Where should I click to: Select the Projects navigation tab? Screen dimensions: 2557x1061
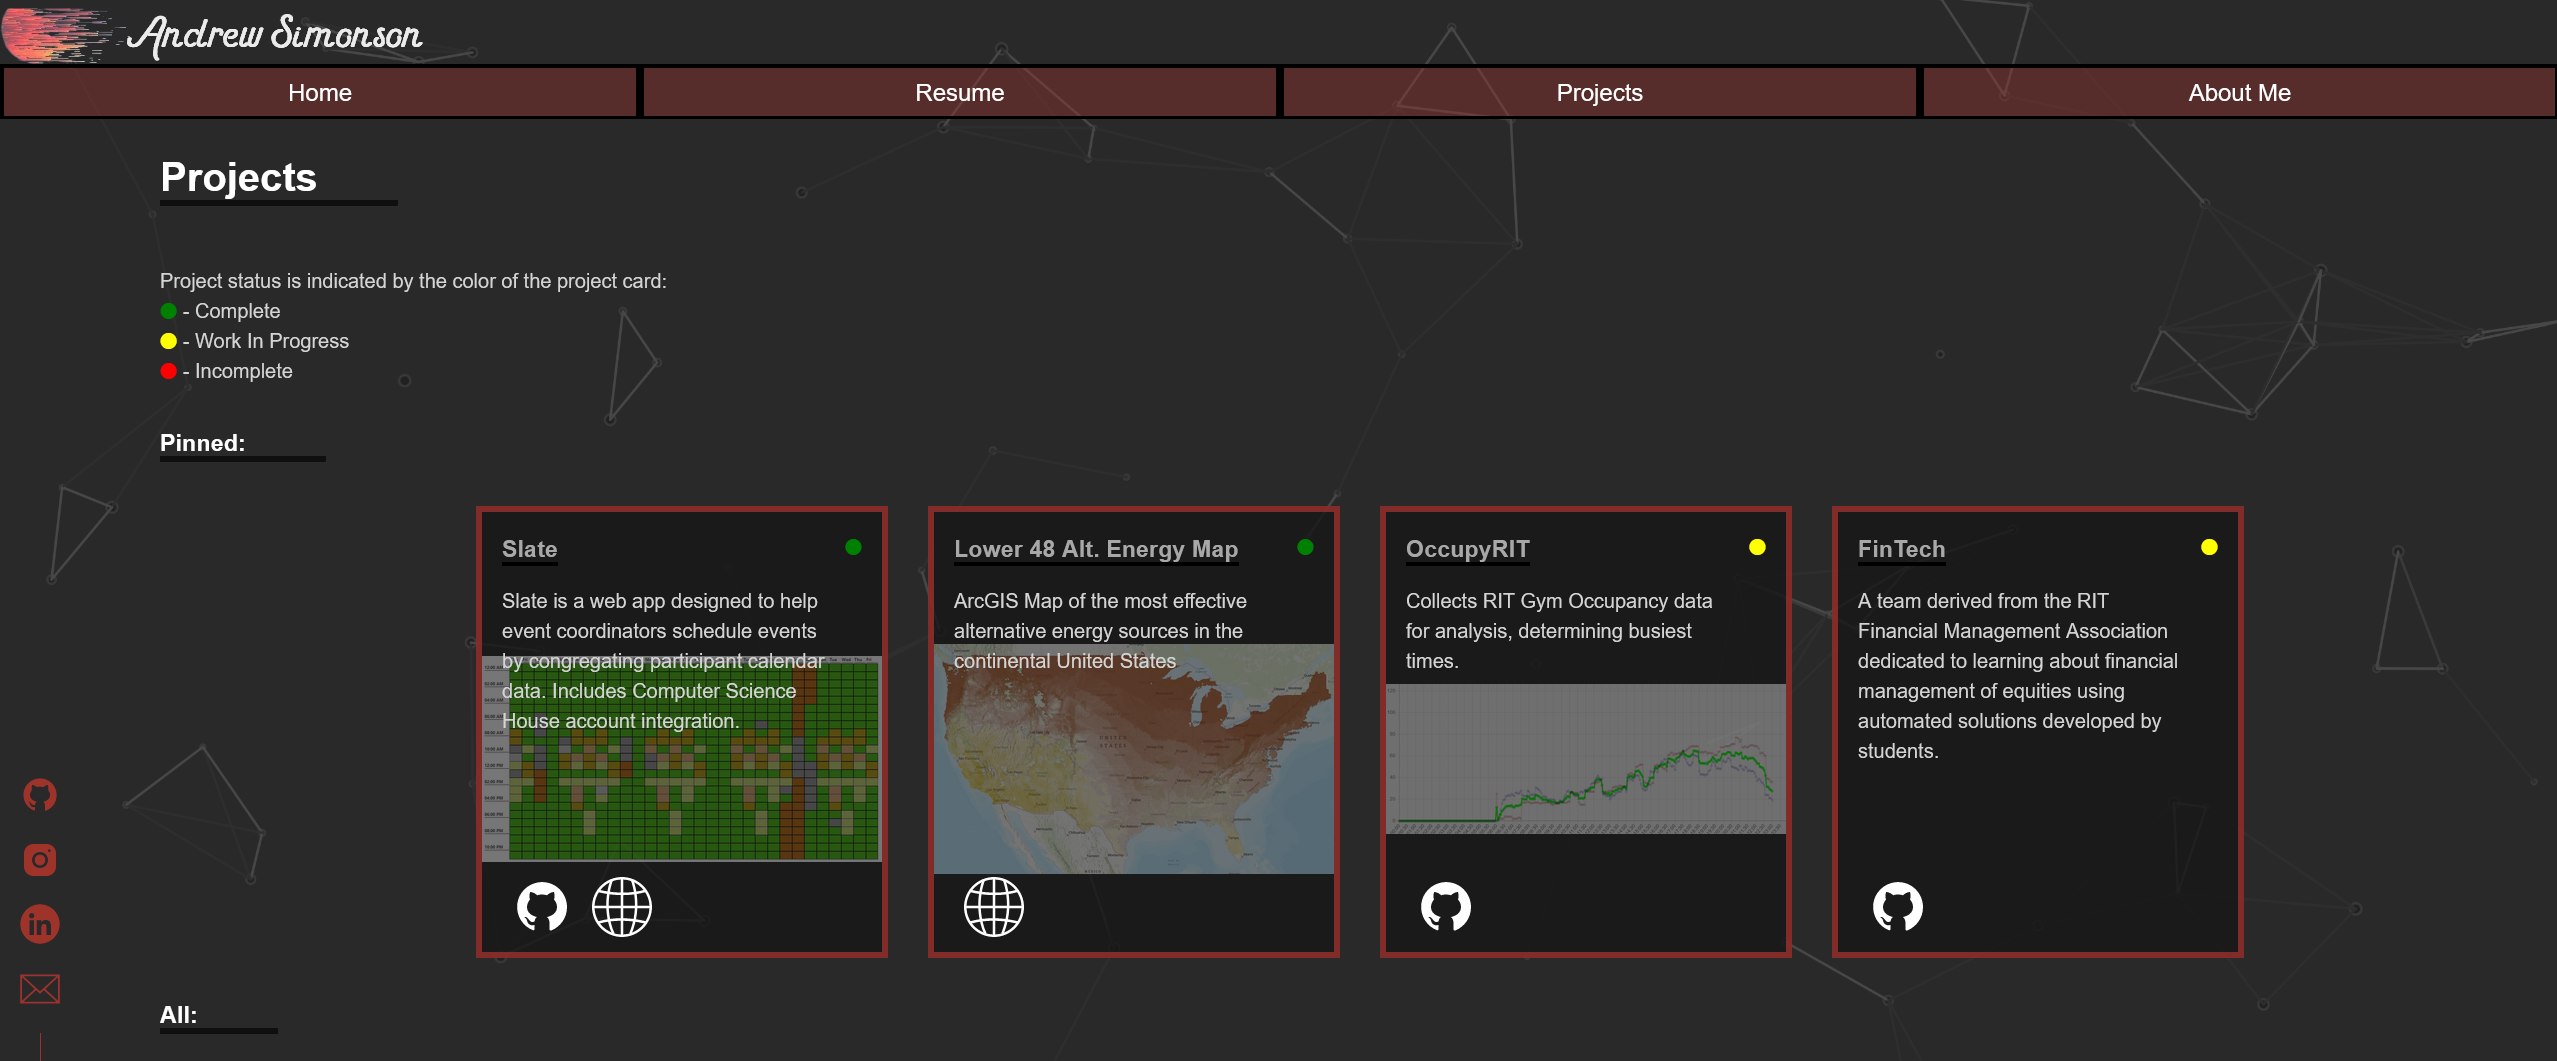pyautogui.click(x=1600, y=93)
